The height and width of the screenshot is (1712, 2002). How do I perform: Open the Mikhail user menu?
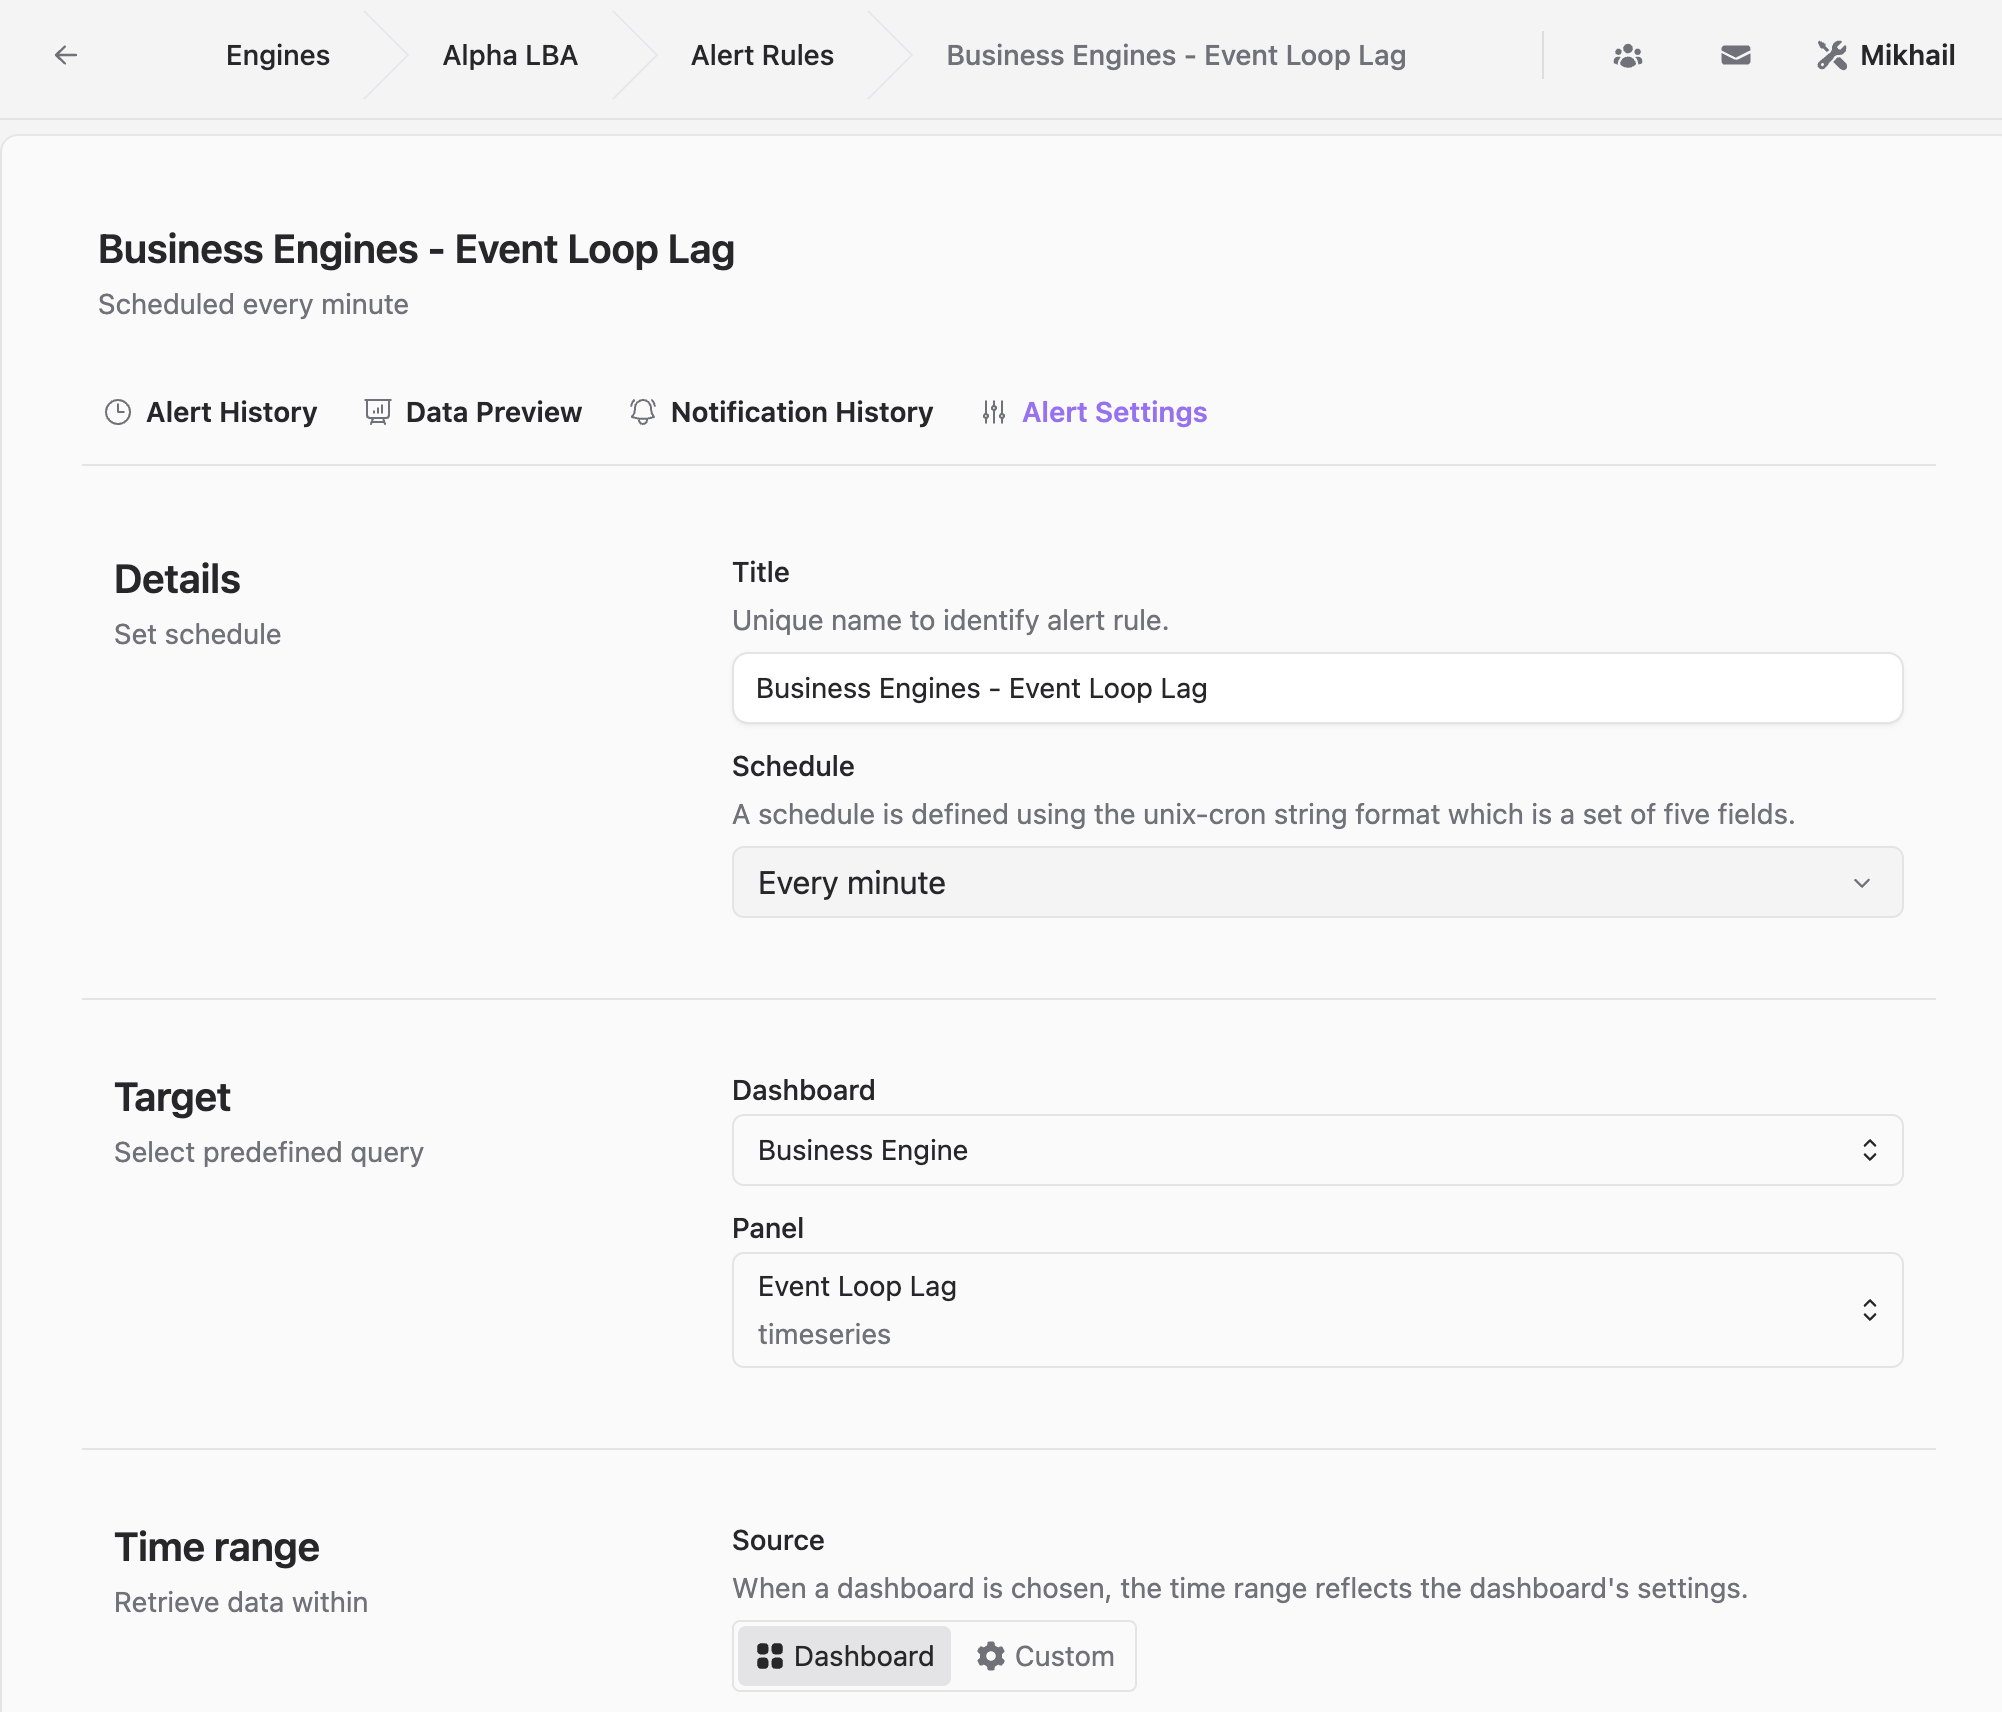(x=1886, y=55)
